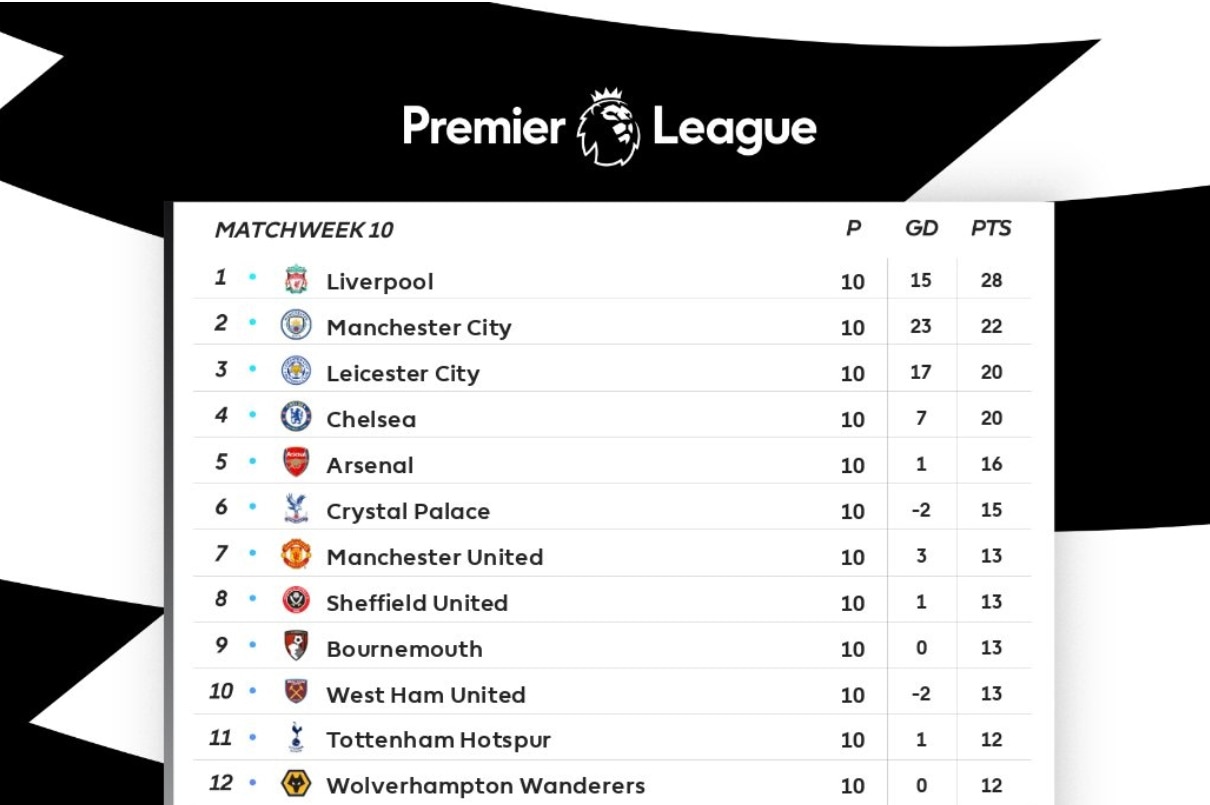This screenshot has height=805, width=1210.
Task: Click the Manchester City club badge
Action: pyautogui.click(x=296, y=326)
